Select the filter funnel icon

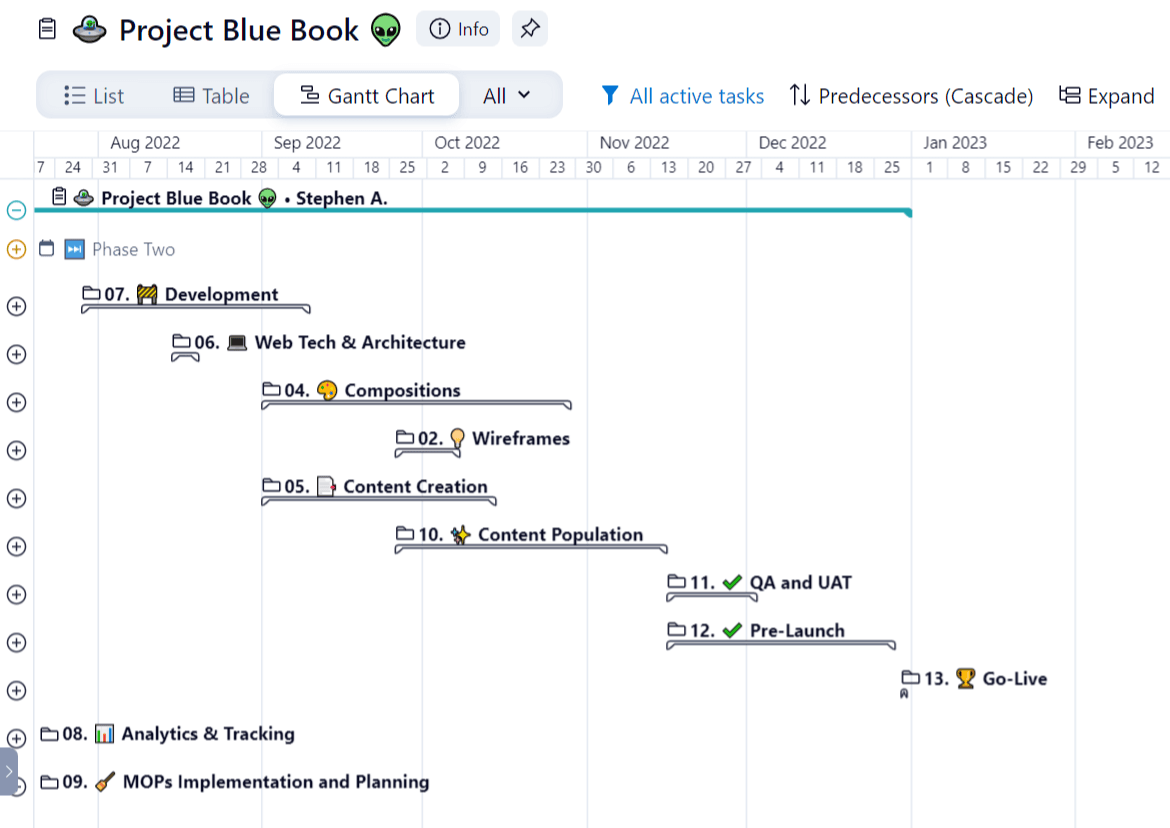[610, 95]
